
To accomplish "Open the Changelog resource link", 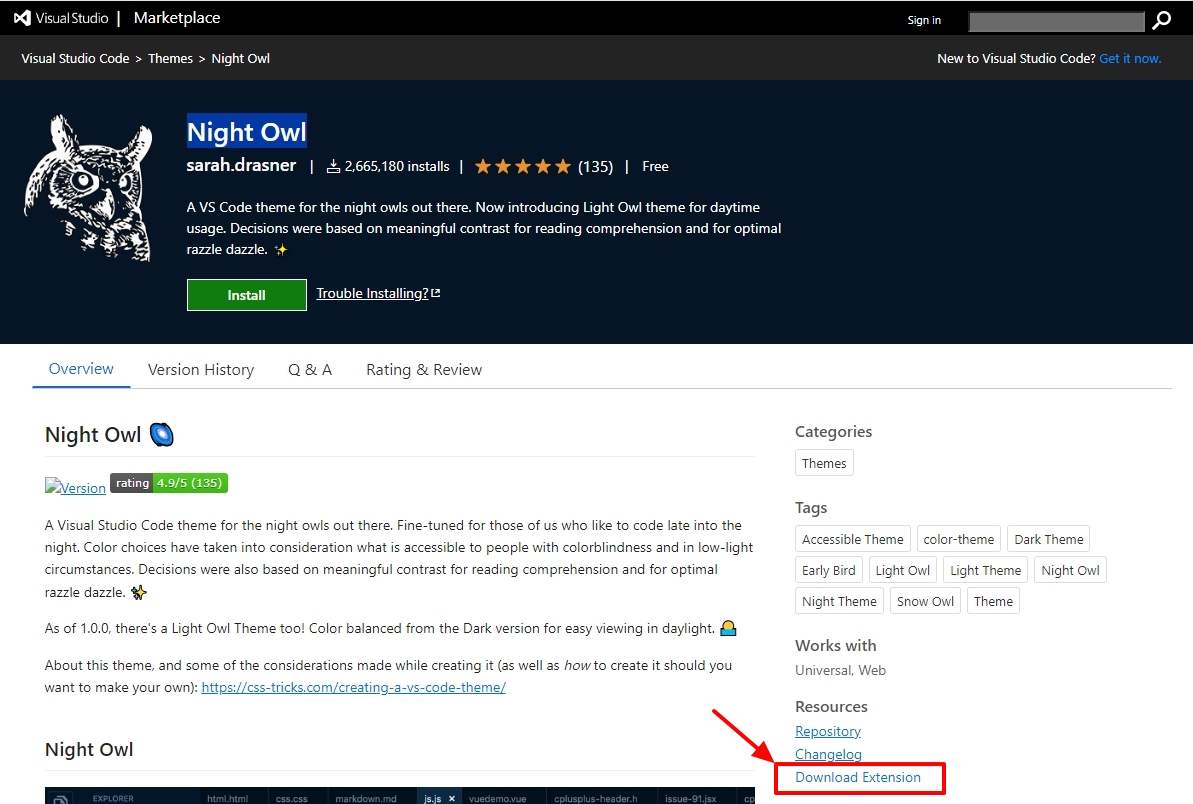I will [829, 754].
